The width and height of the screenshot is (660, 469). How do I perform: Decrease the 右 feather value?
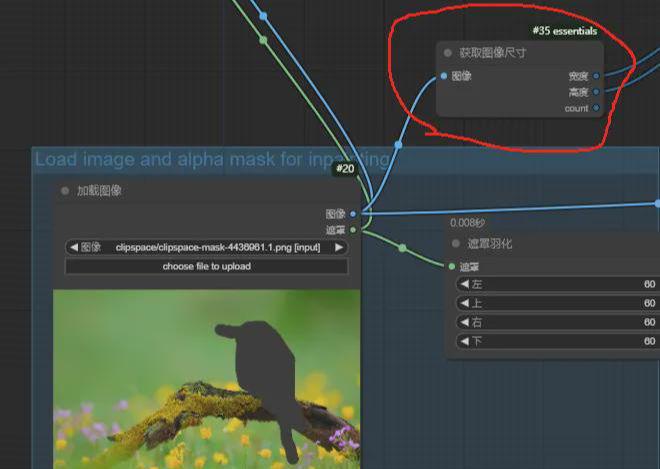(x=465, y=322)
